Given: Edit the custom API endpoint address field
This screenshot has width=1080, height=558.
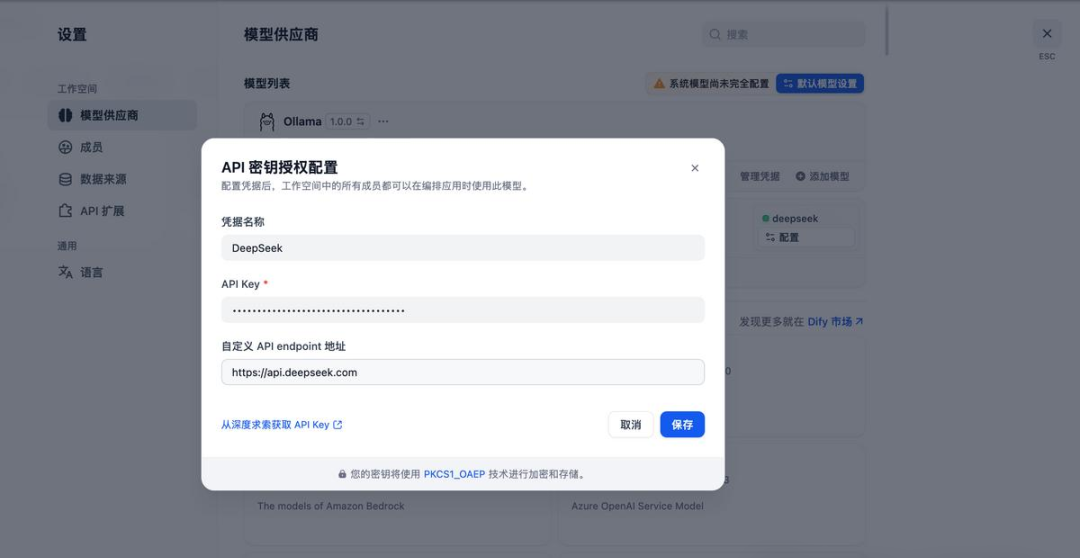Looking at the screenshot, I should coord(462,372).
